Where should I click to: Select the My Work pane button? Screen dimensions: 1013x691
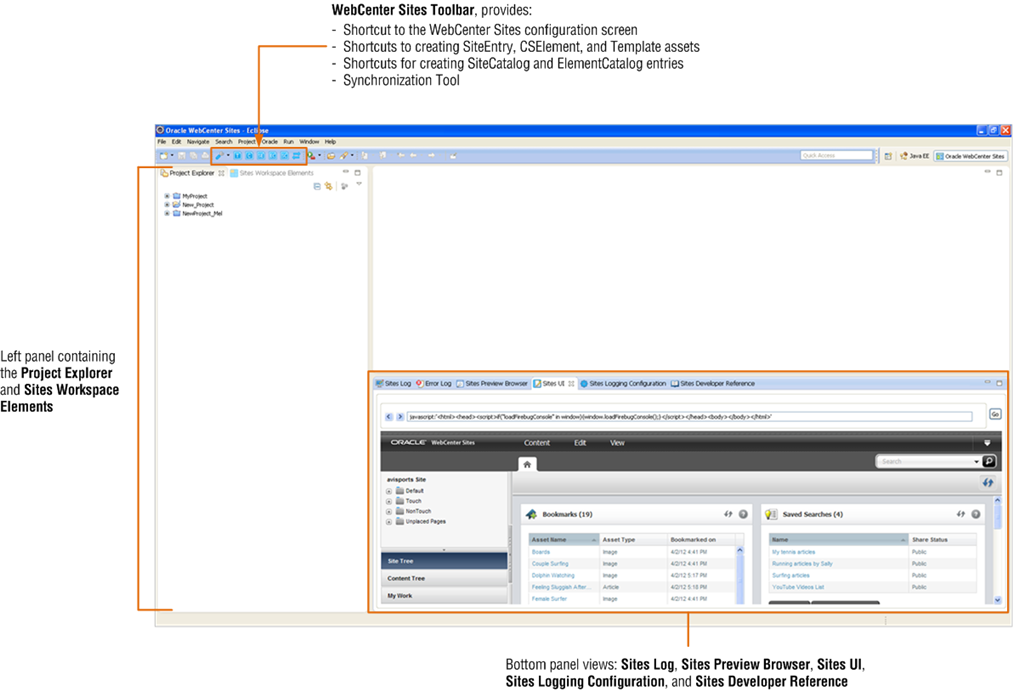click(x=444, y=595)
